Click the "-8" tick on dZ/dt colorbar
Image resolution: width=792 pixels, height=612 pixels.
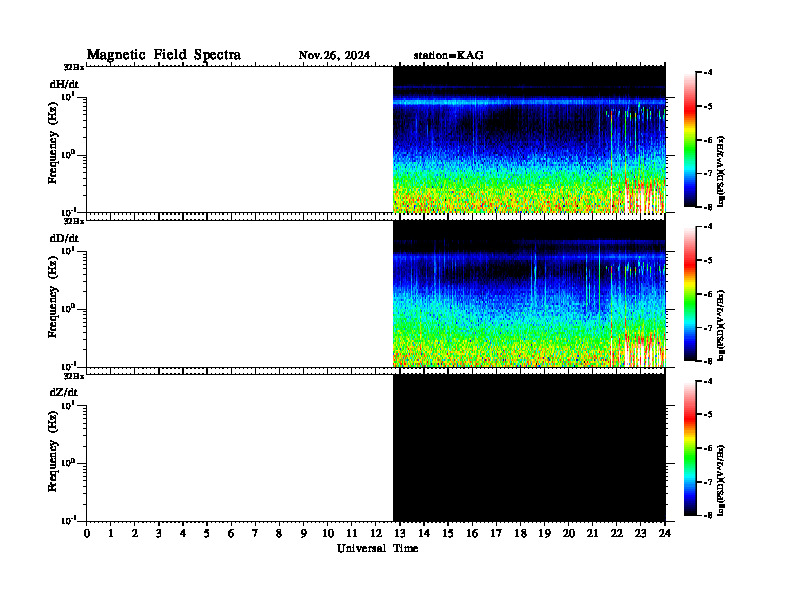708,515
